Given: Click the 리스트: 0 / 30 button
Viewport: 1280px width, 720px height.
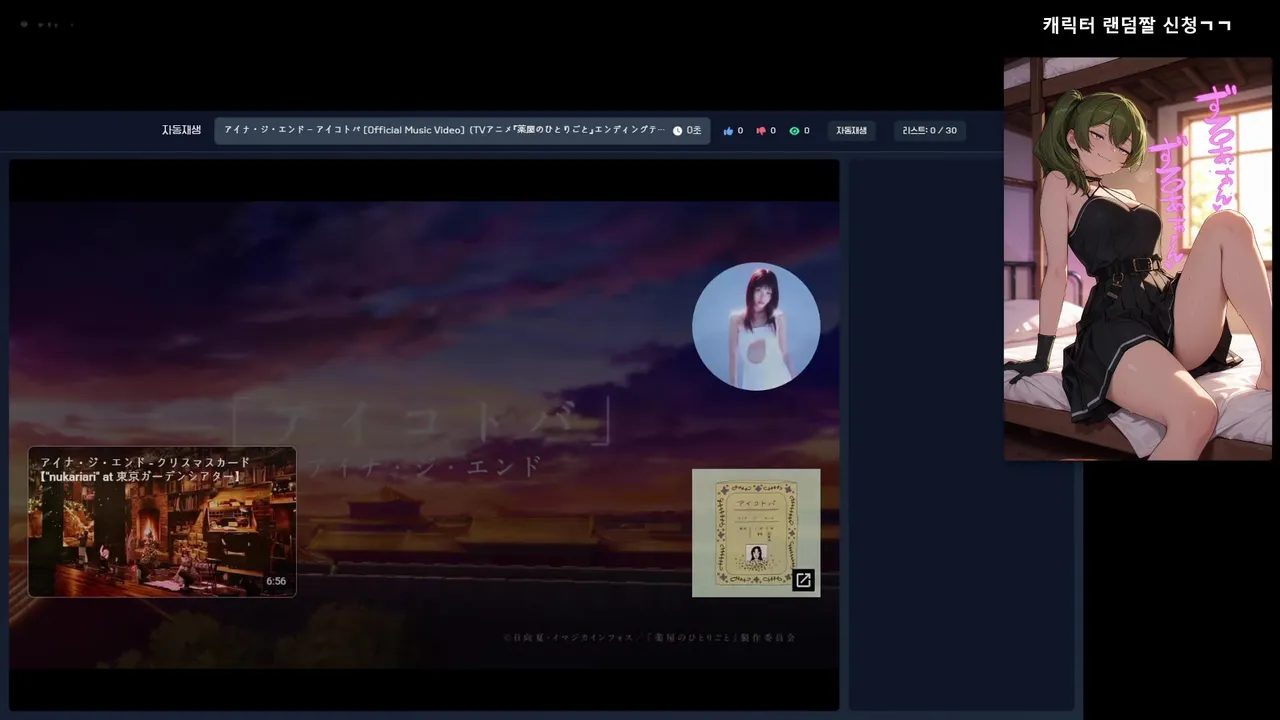Looking at the screenshot, I should tap(929, 131).
